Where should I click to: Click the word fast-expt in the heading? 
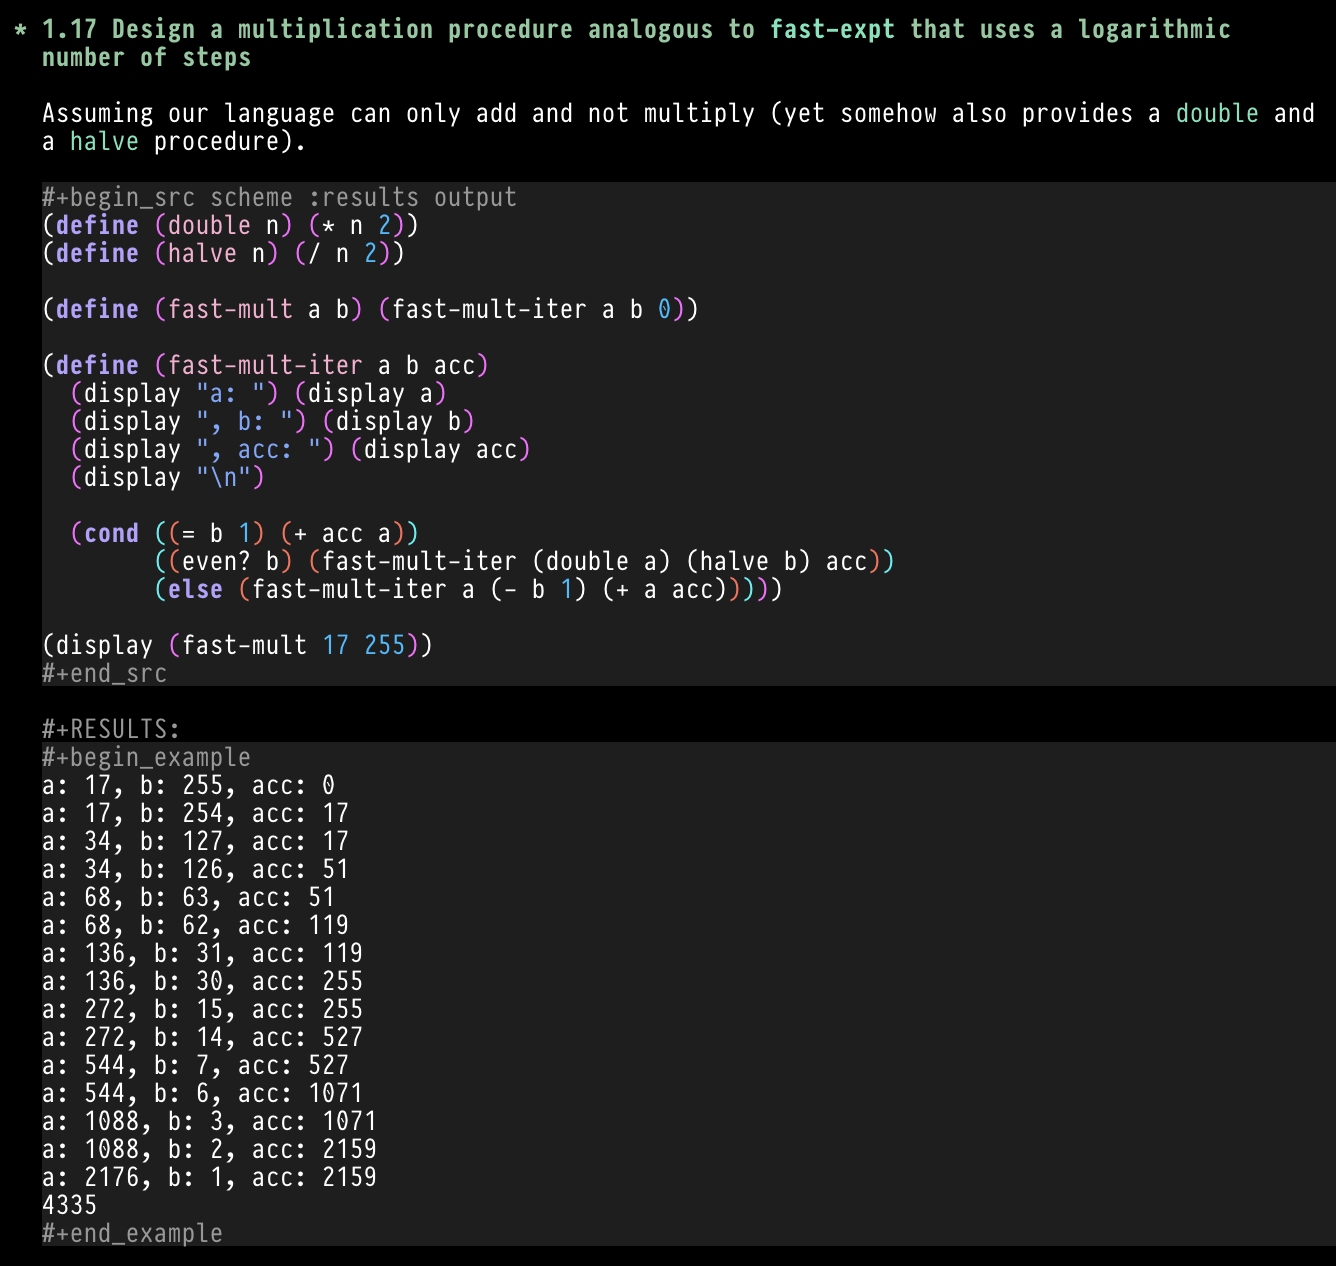831,30
